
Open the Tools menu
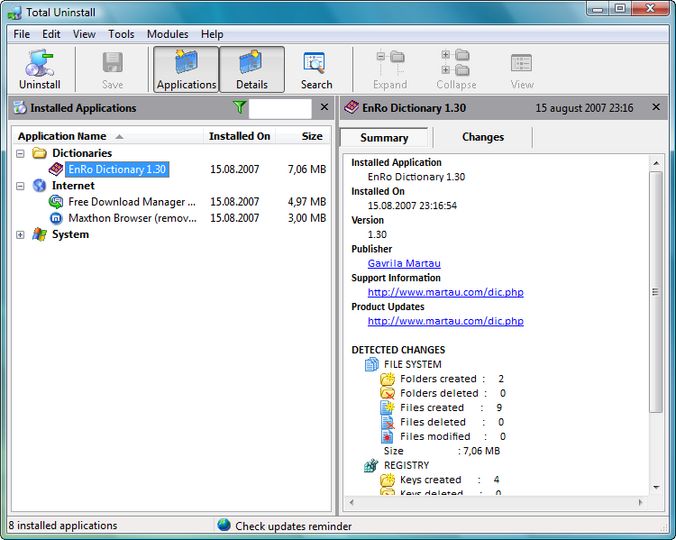tap(121, 34)
